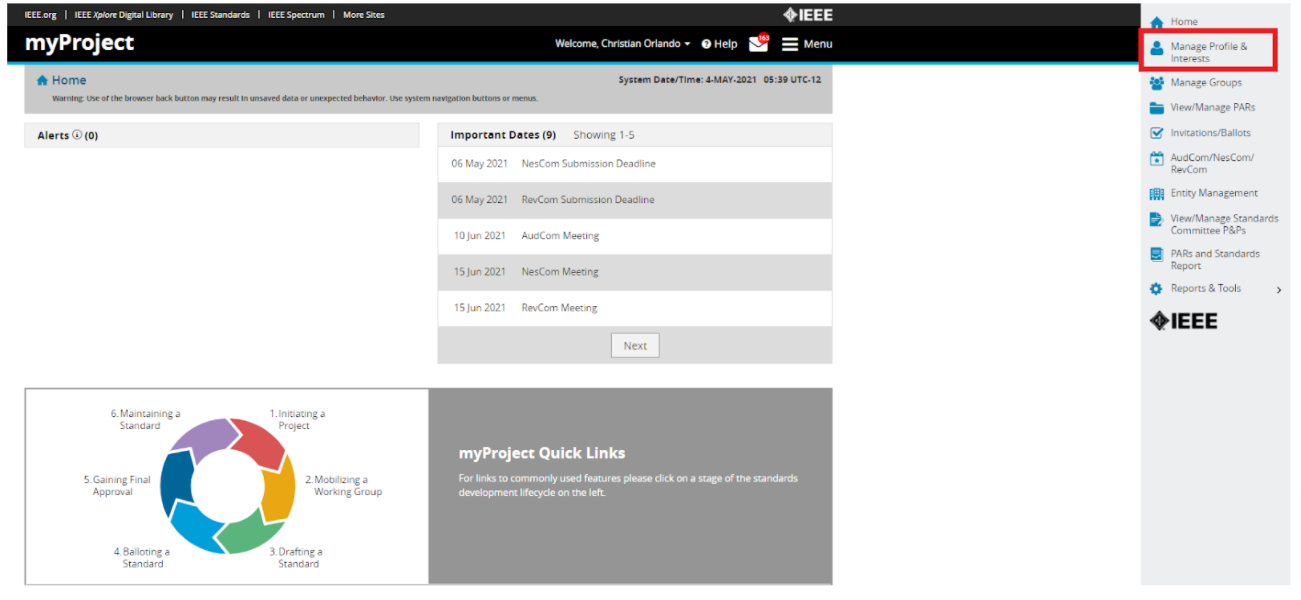Screen dimensions: 1301x600
Task: Select Entity Management menu item
Action: tap(1214, 194)
